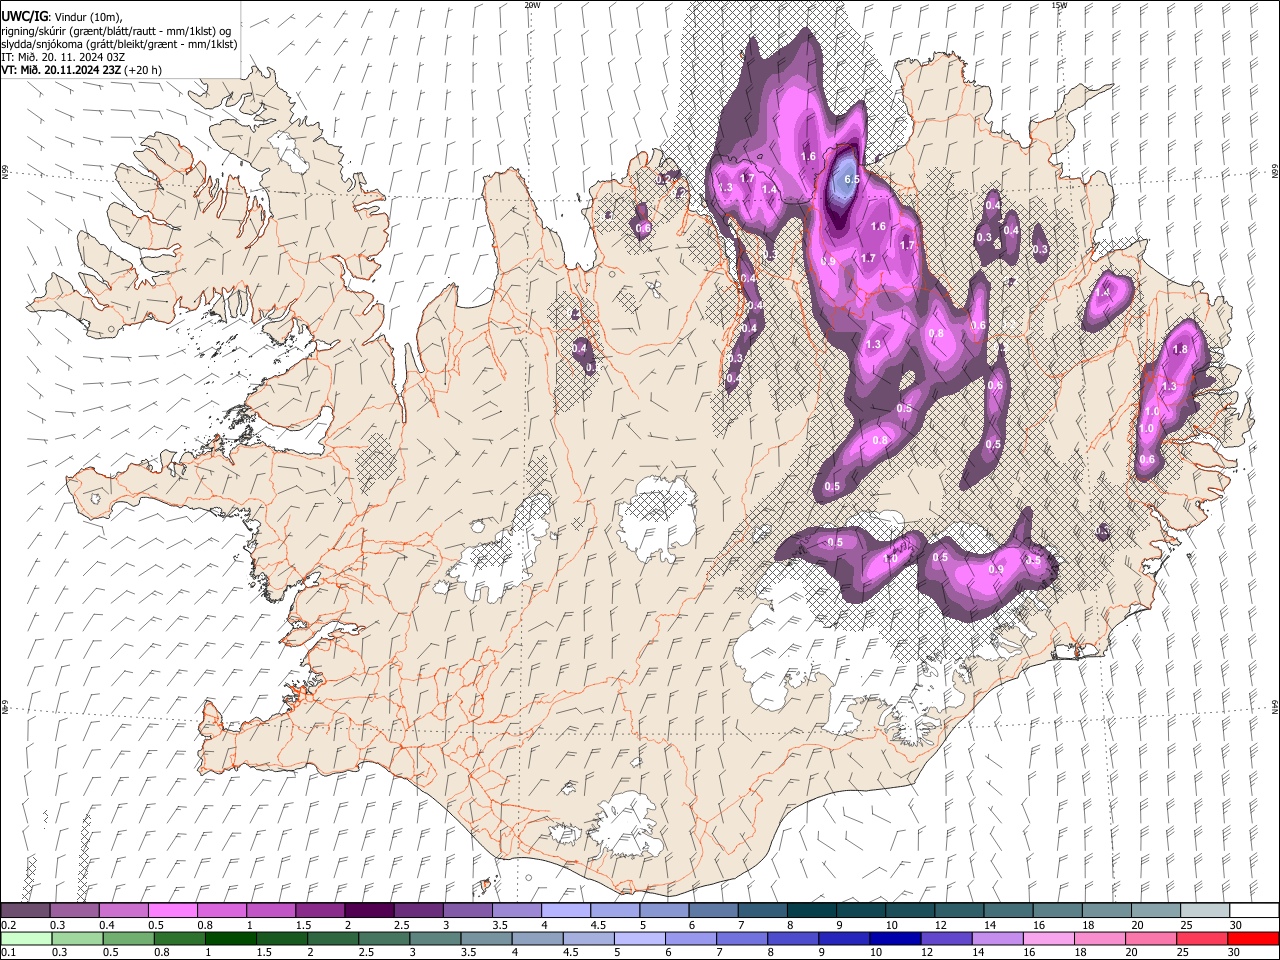The height and width of the screenshot is (960, 1280).
Task: Click the 15W longitude label
Action: point(1059,5)
